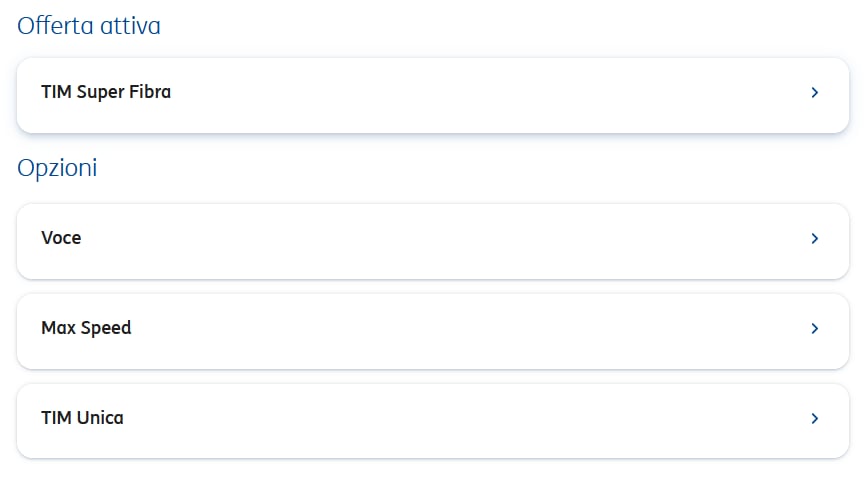
Task: Click the chevron arrow beside TIM Super Fibra
Action: click(815, 93)
